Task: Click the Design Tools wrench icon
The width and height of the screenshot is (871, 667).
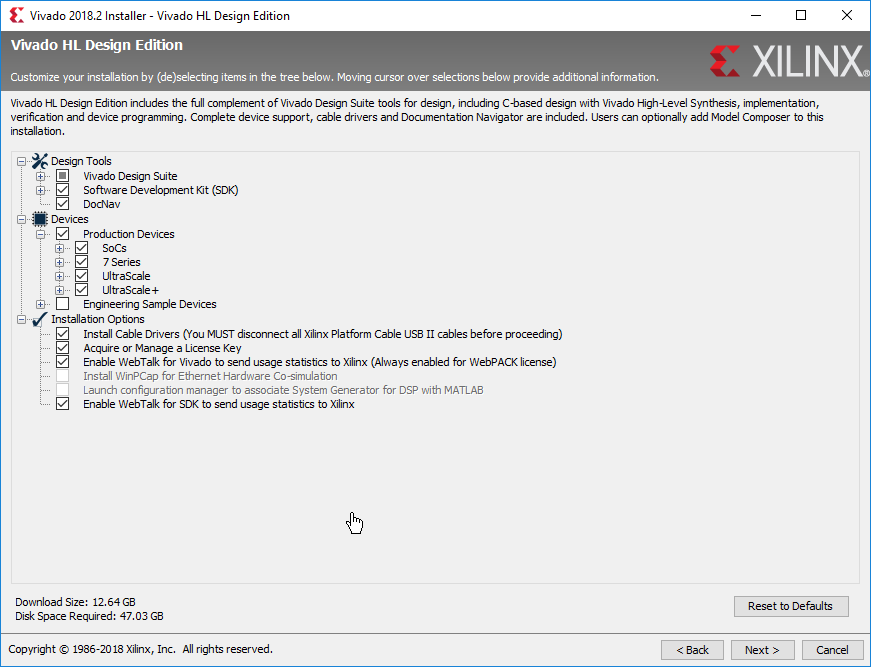Action: pyautogui.click(x=39, y=161)
